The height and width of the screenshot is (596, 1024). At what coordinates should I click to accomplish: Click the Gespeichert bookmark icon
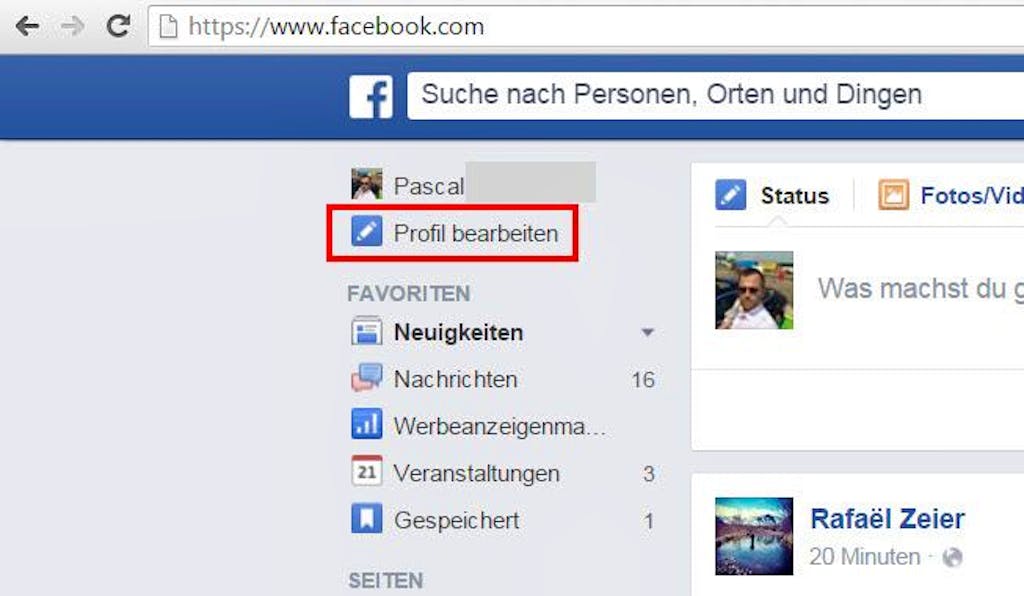(x=366, y=518)
